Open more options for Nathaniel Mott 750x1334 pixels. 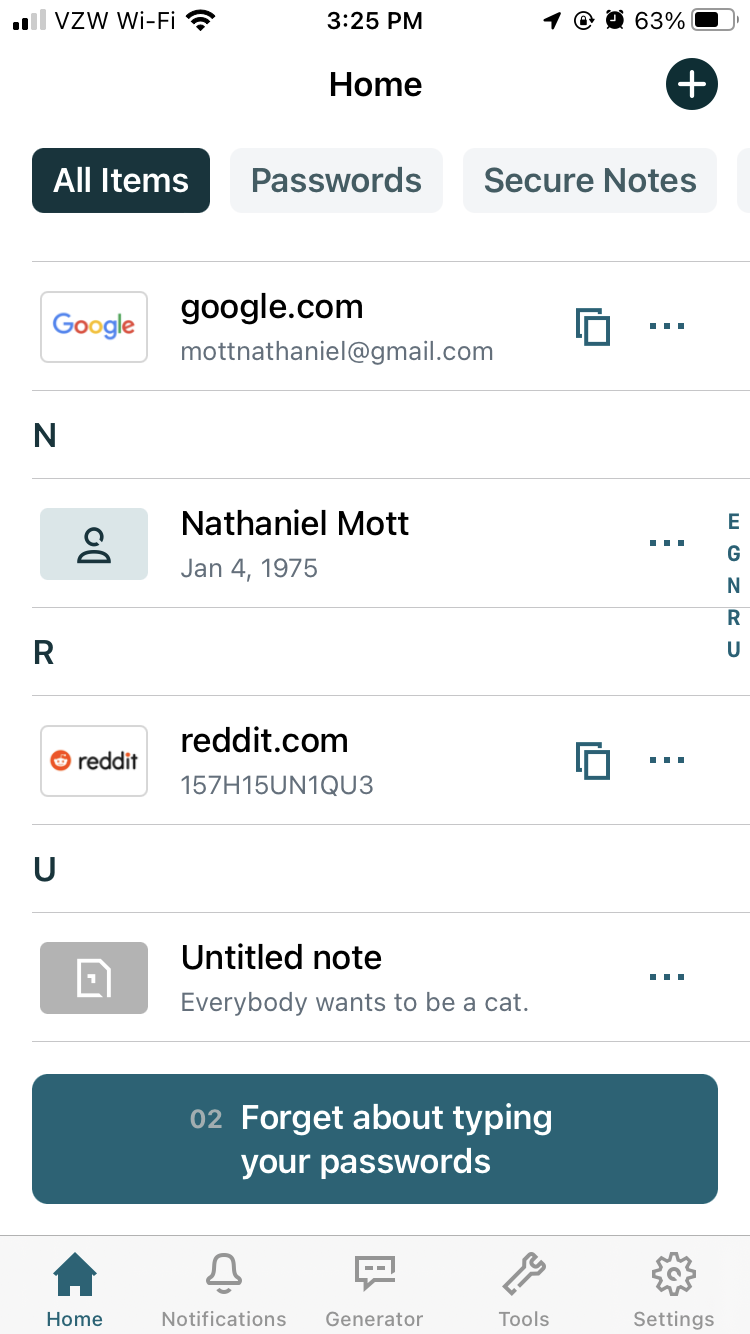tap(667, 543)
